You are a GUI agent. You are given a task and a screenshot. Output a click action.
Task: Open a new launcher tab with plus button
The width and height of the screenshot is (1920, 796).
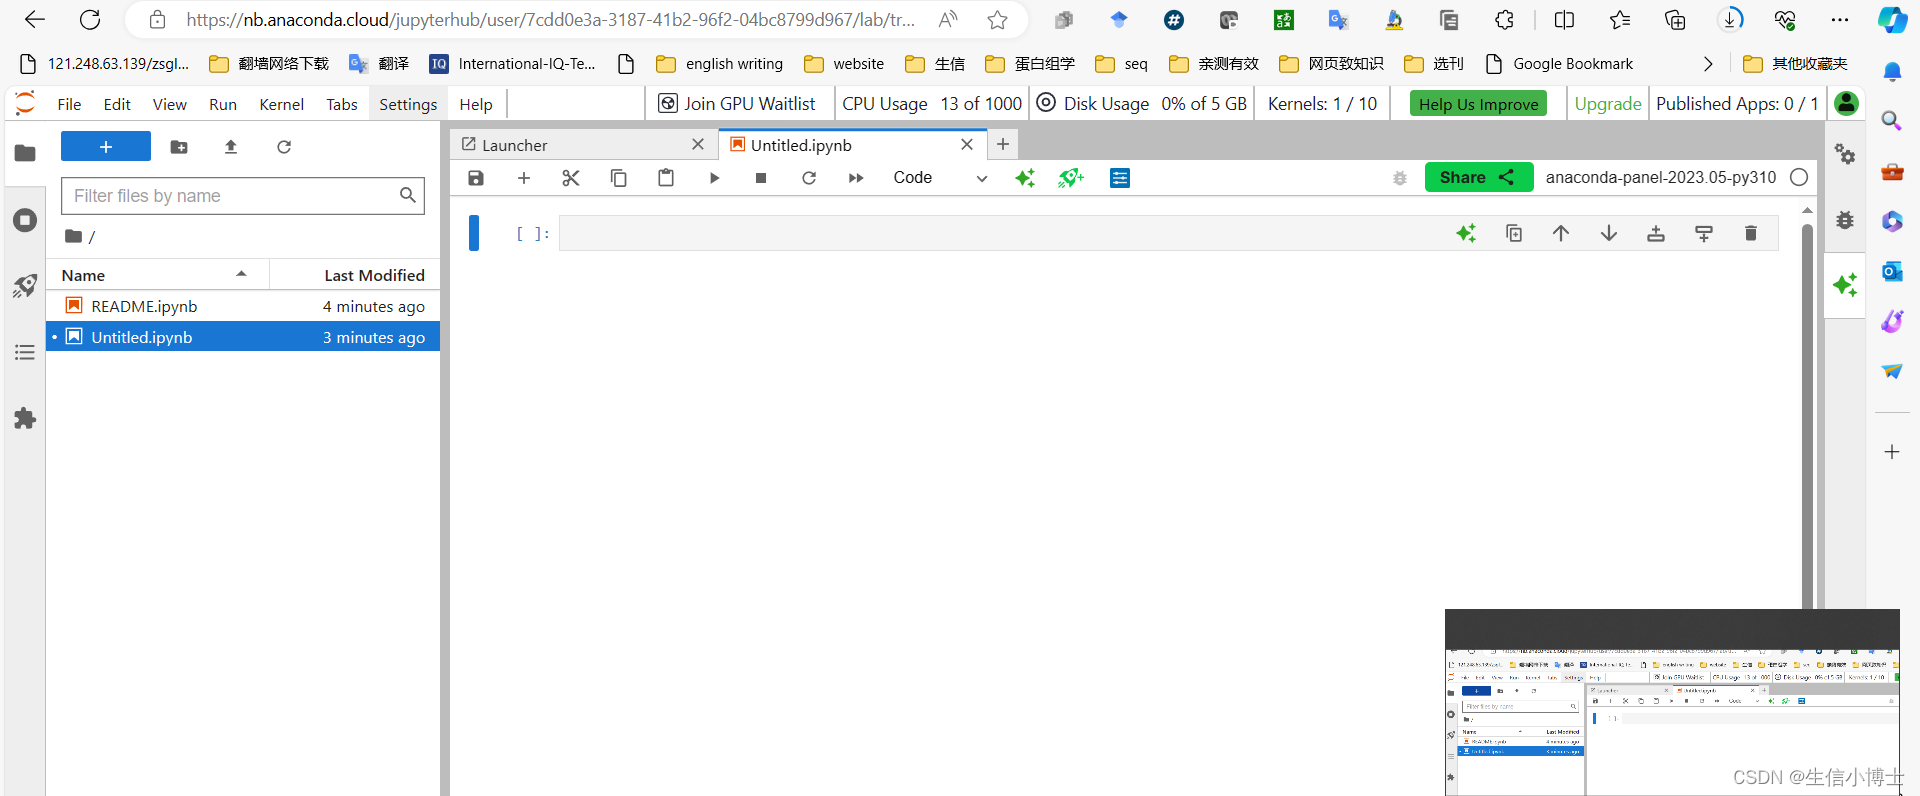tap(1003, 144)
